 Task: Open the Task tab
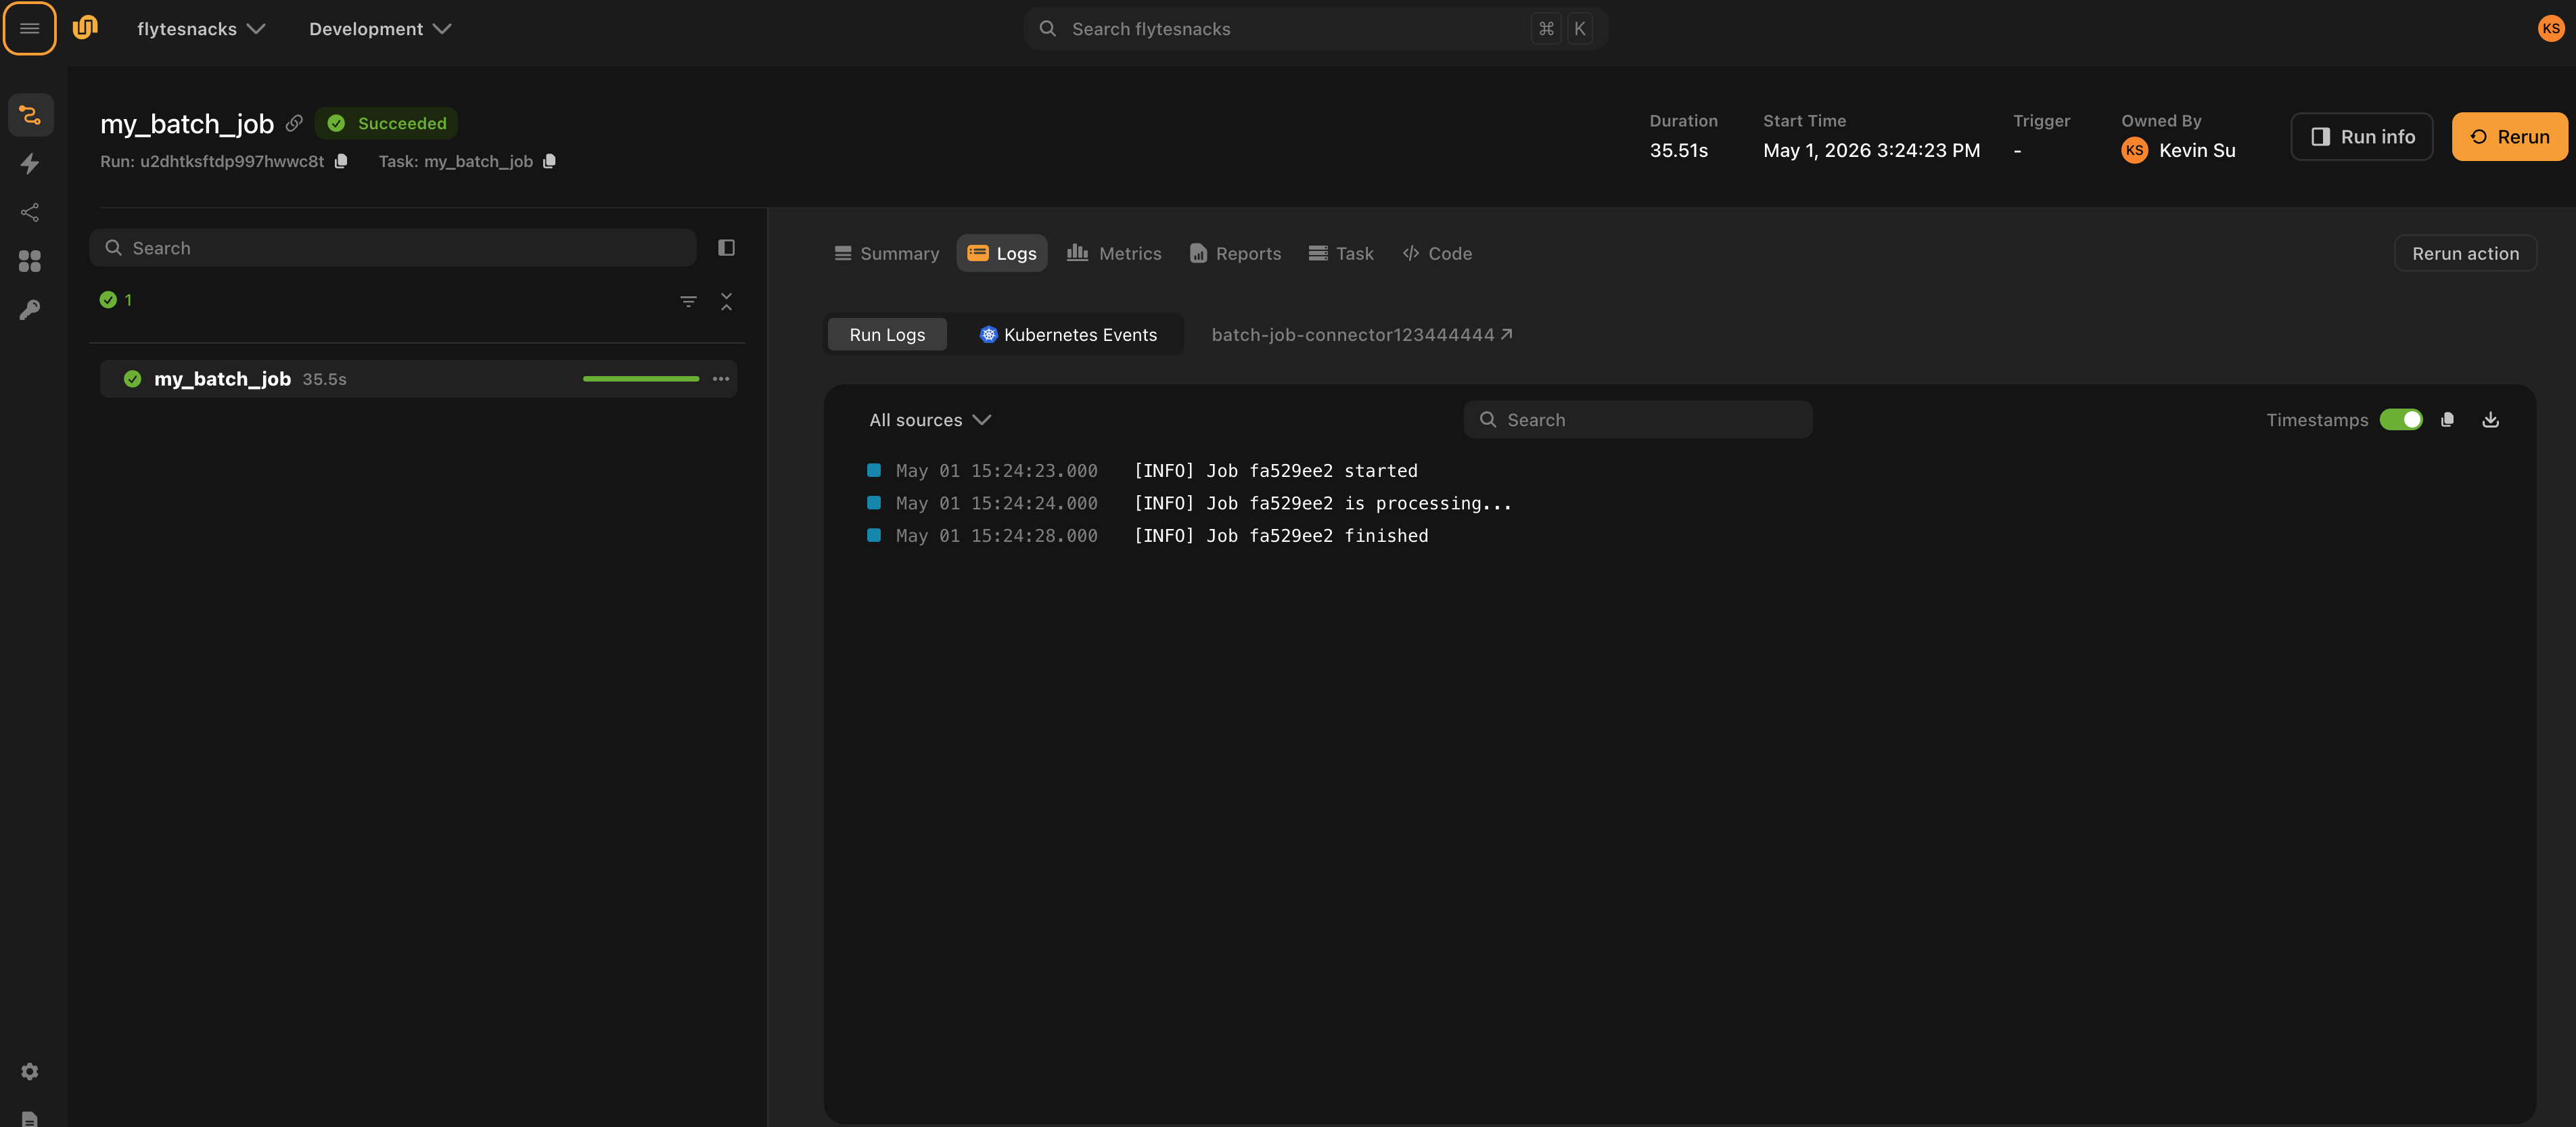coord(1341,254)
